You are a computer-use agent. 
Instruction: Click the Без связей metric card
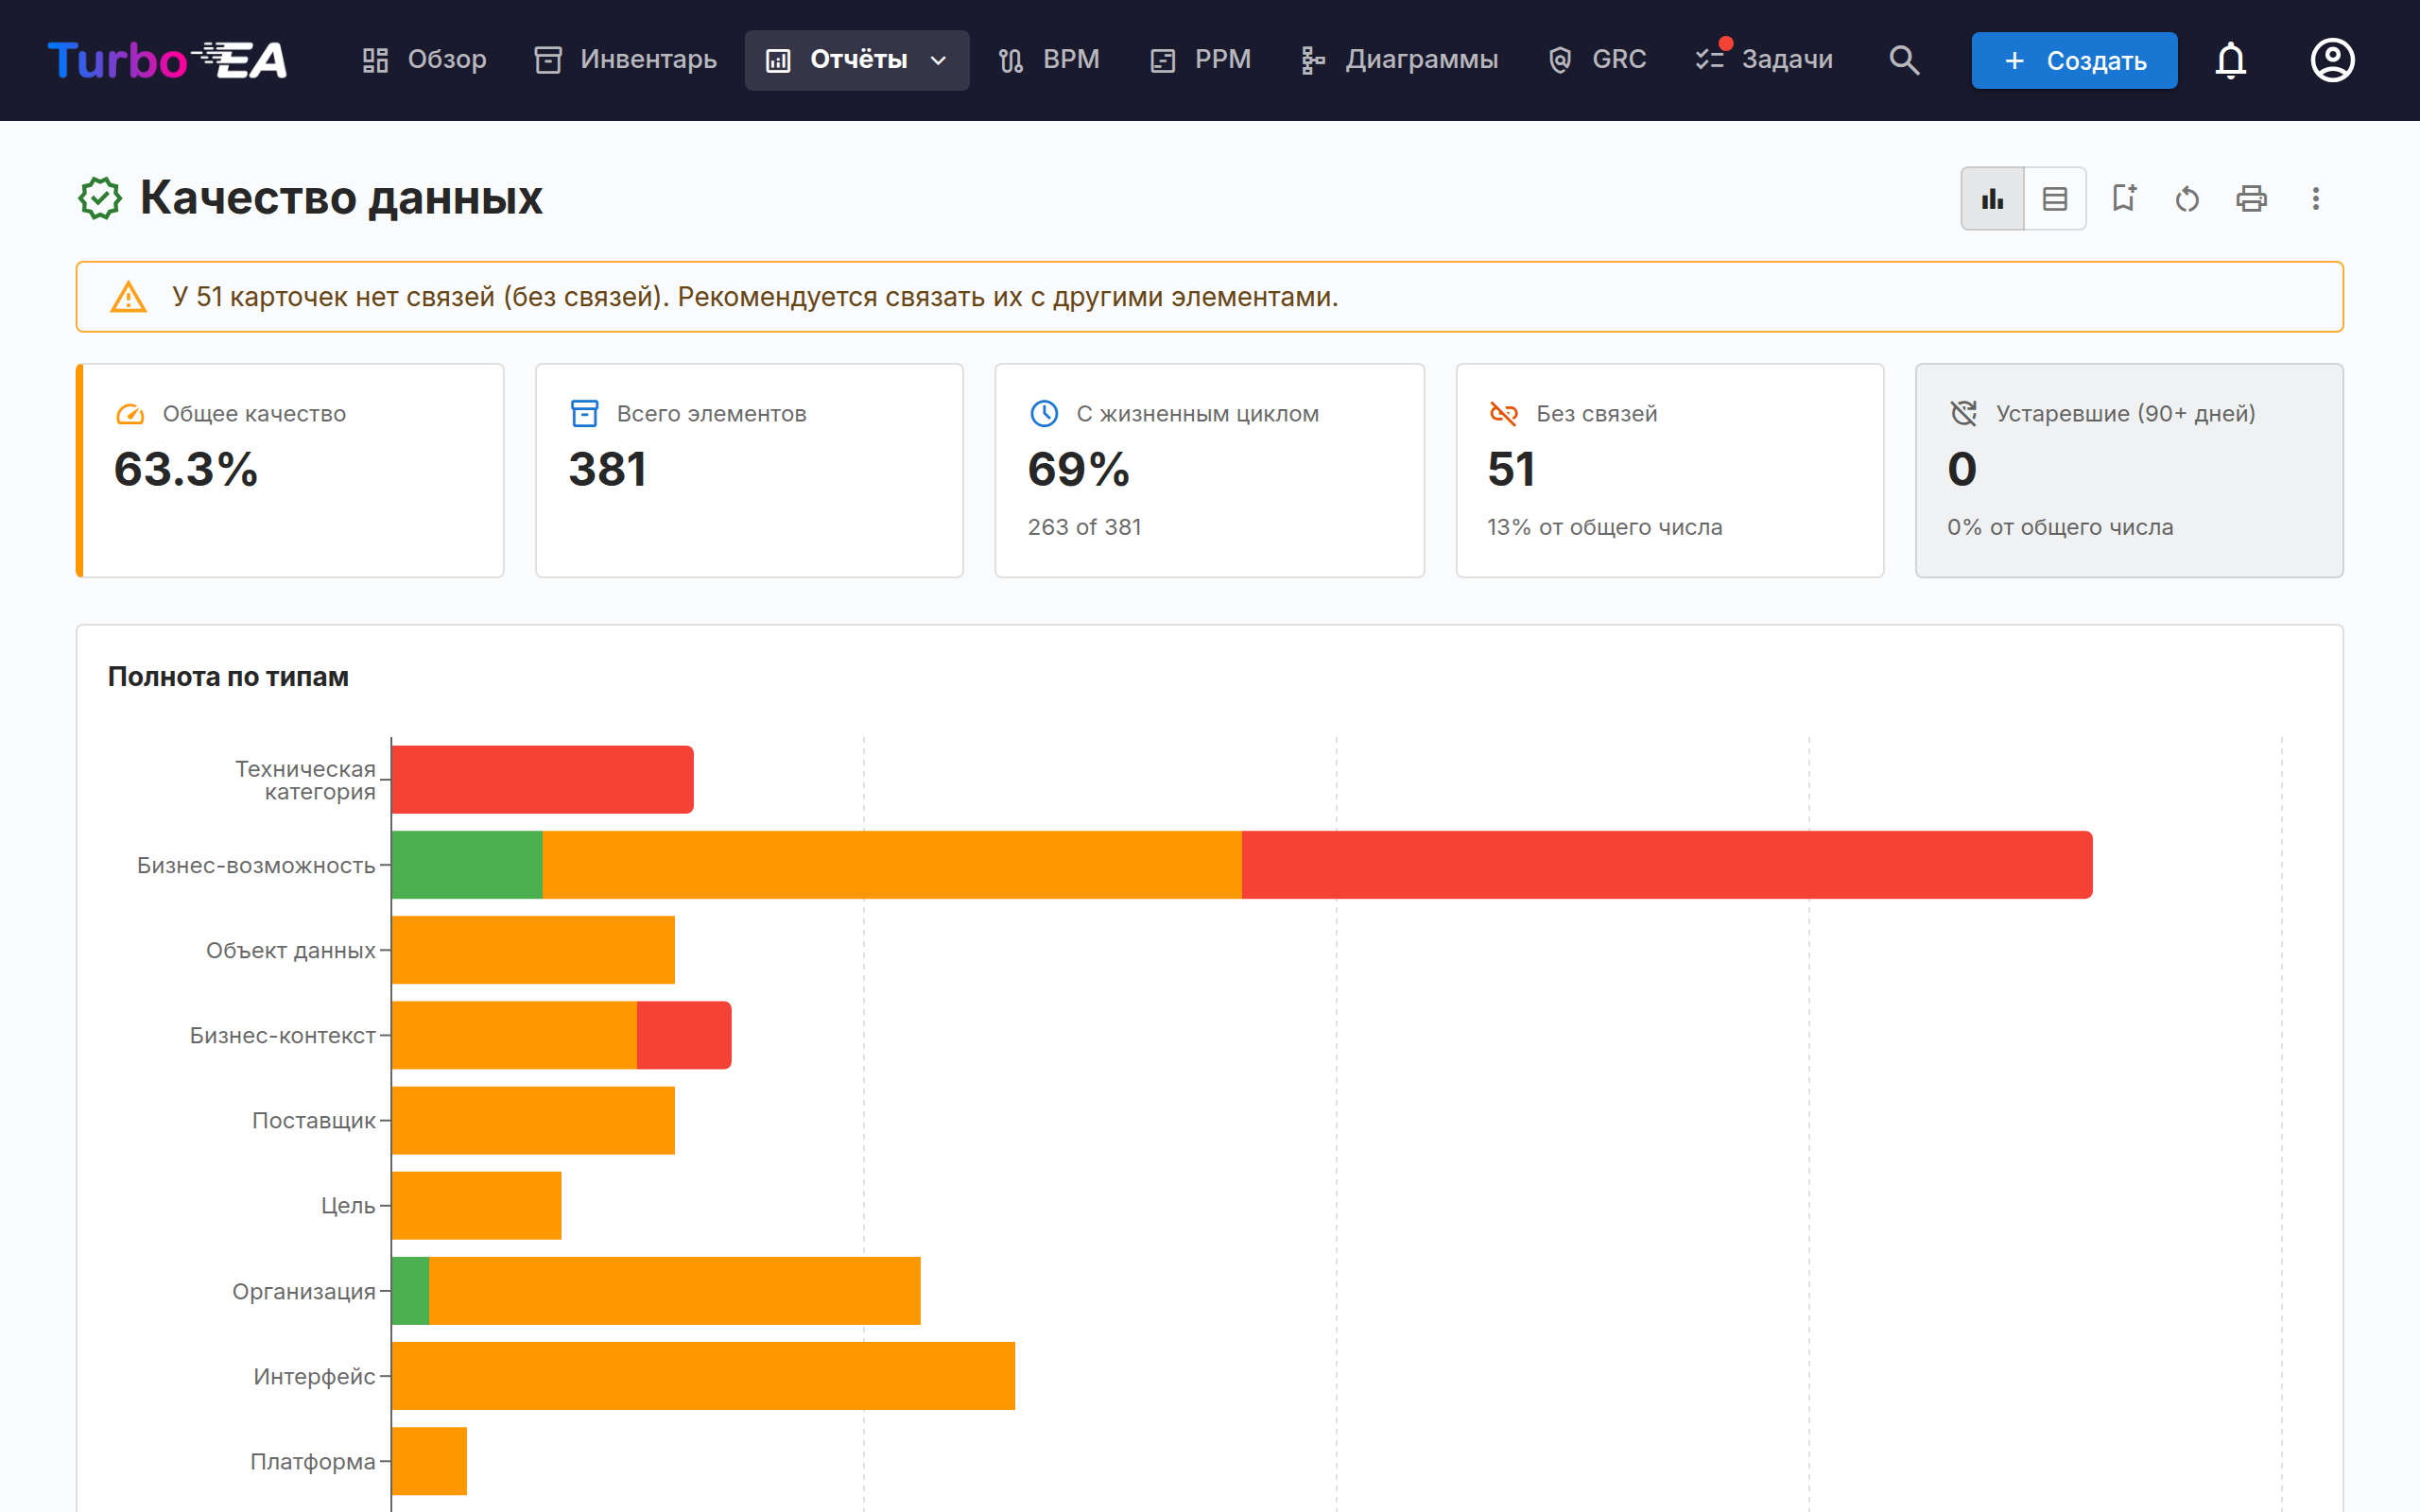coord(1670,470)
